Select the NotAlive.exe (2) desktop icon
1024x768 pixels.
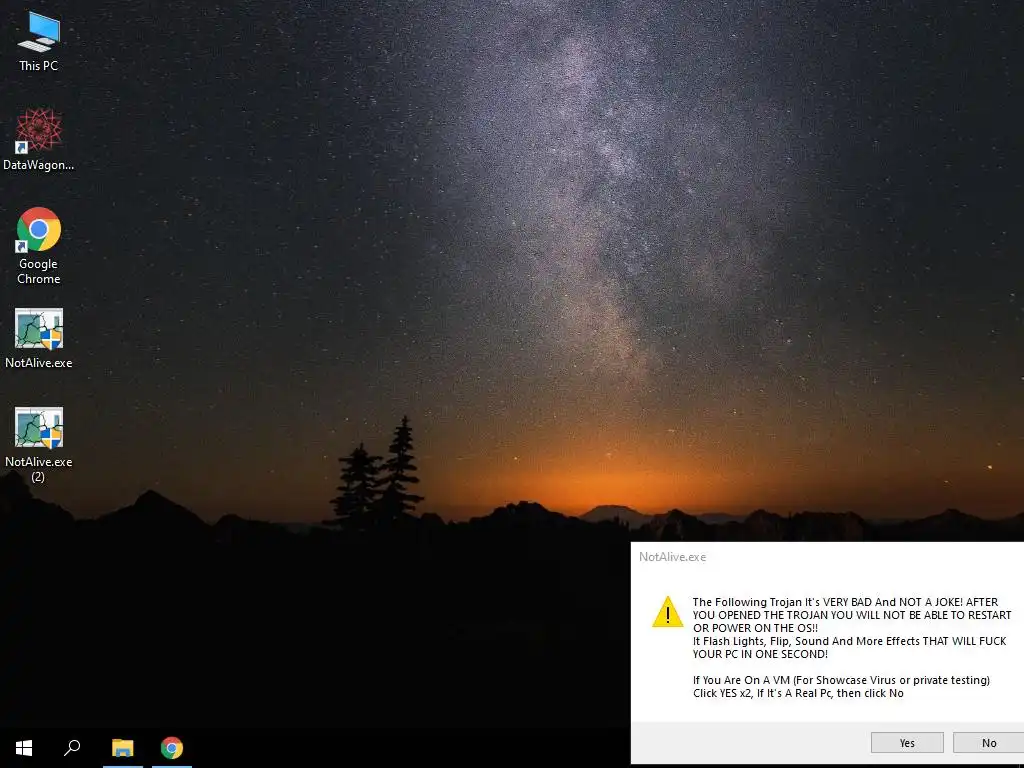coord(39,444)
